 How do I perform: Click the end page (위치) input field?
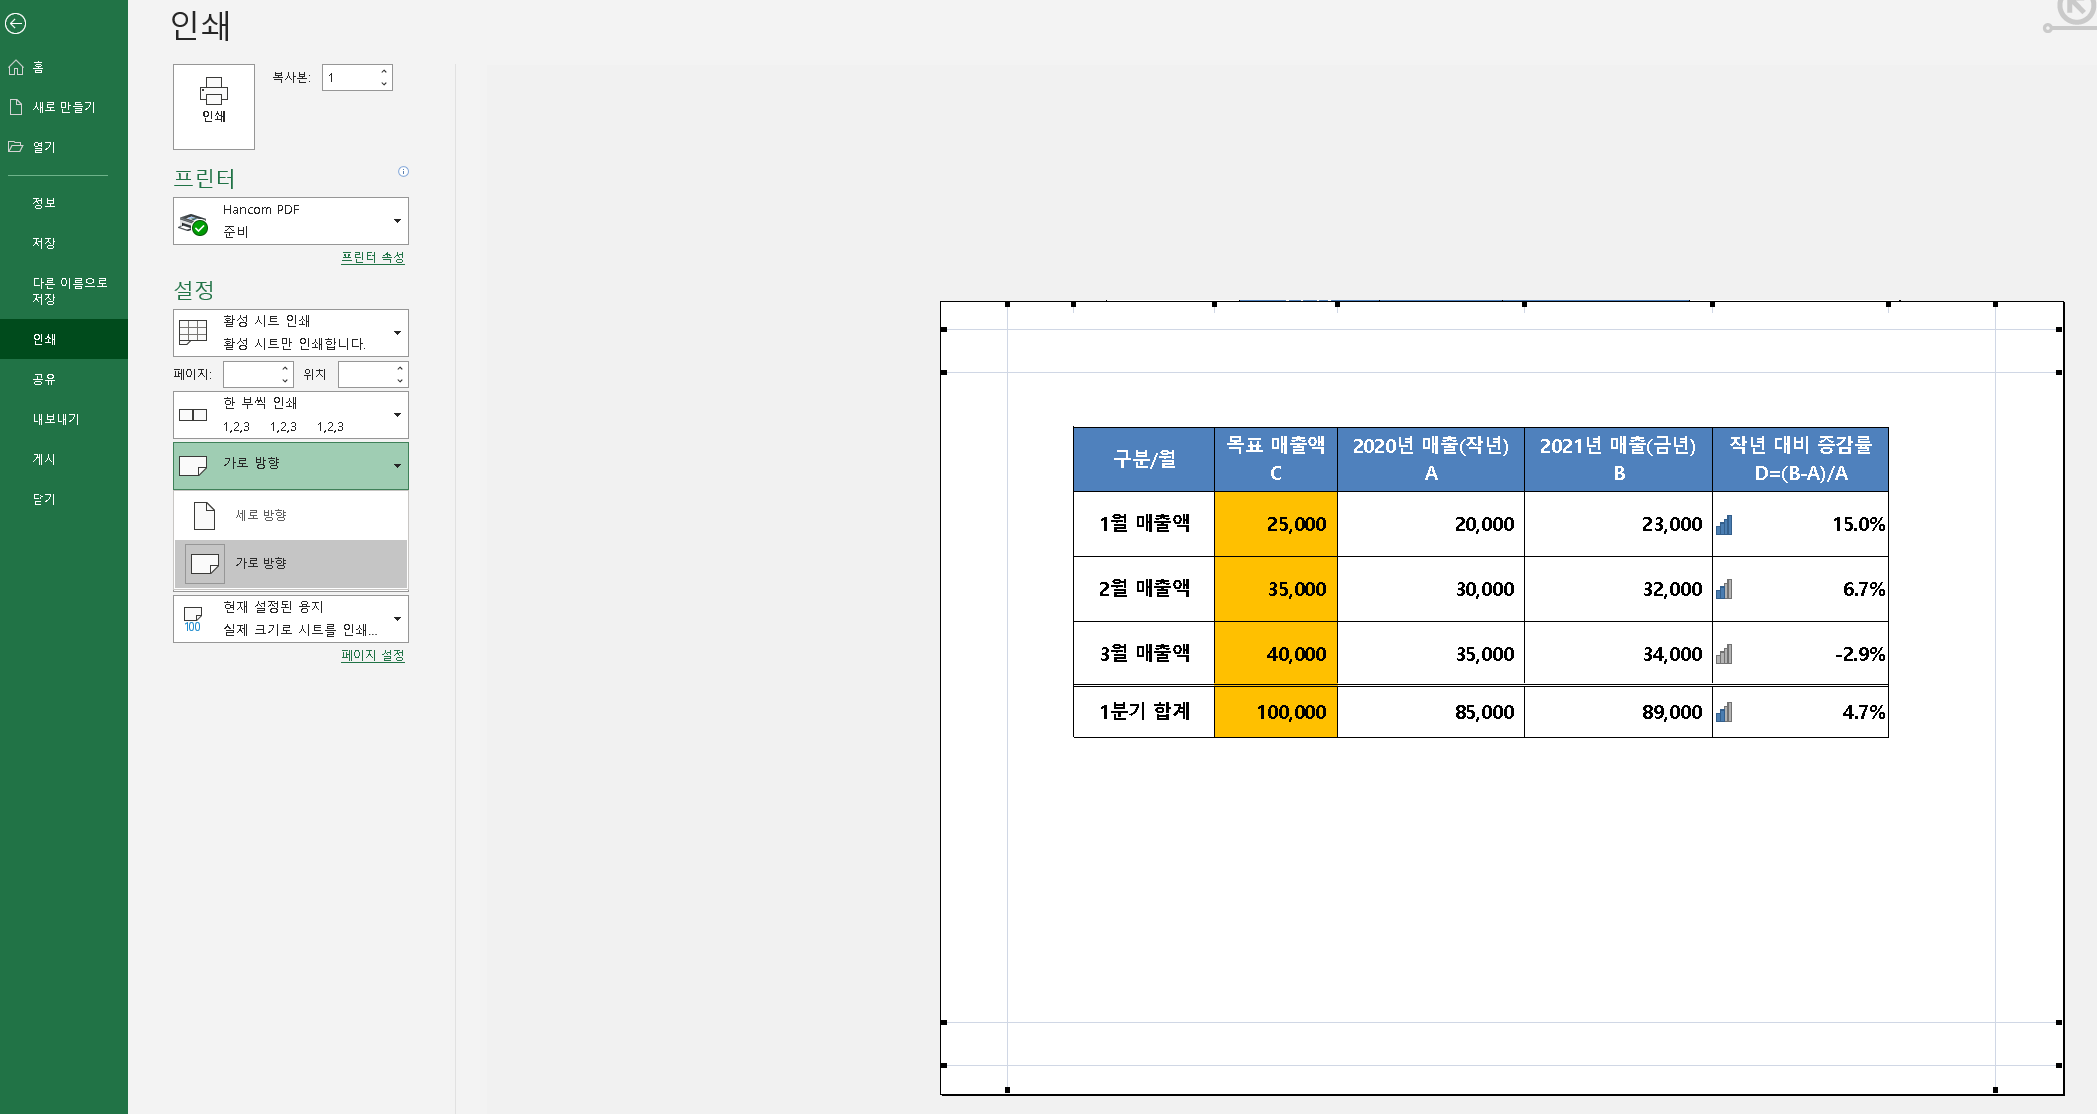tap(365, 374)
